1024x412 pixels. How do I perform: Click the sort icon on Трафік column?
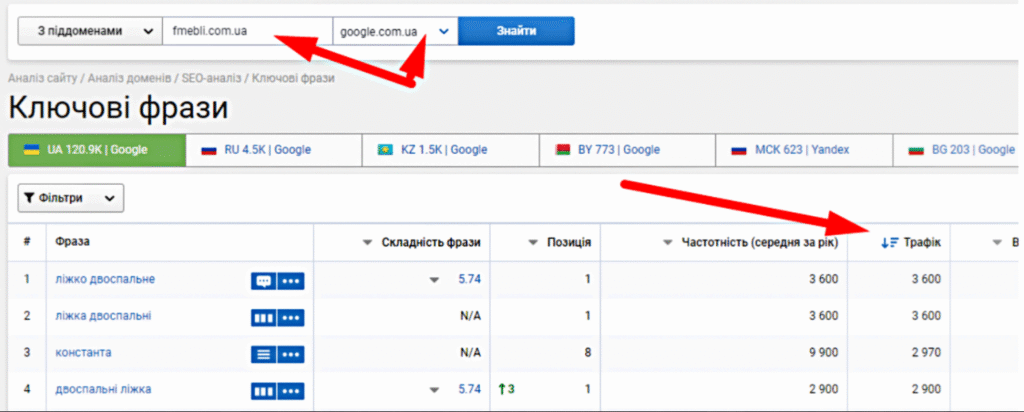tap(887, 242)
